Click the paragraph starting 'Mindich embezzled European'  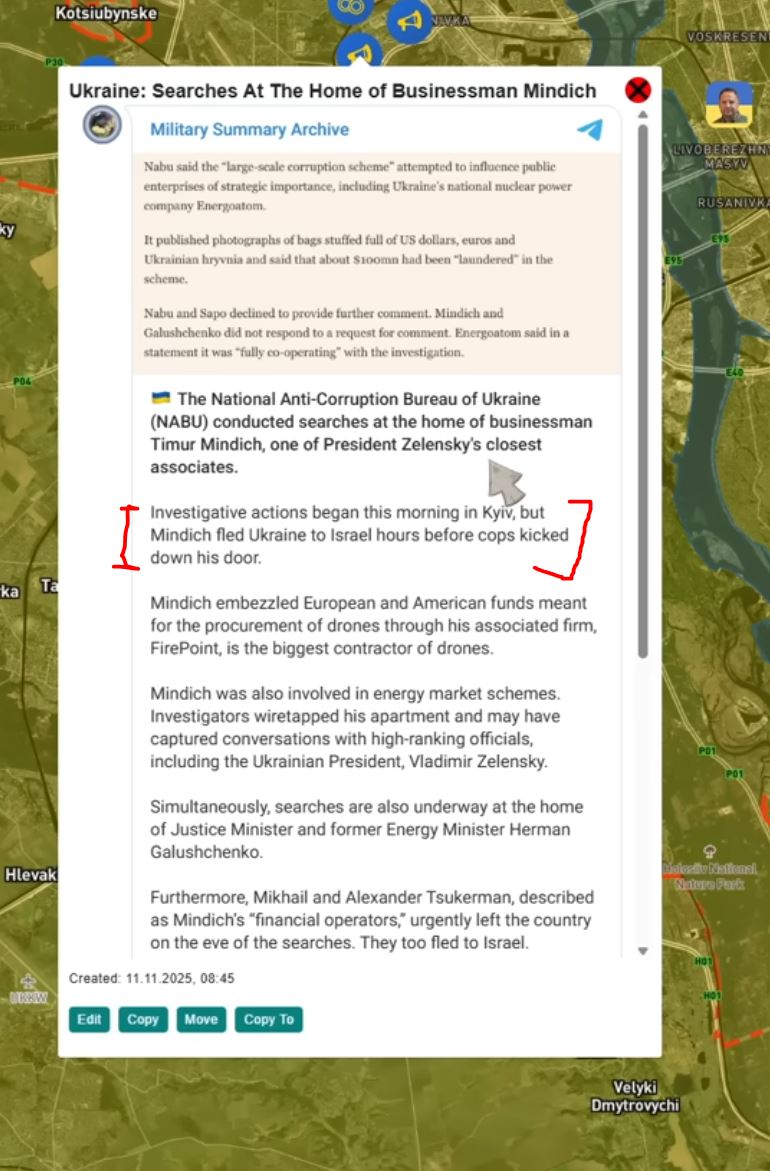tap(373, 625)
